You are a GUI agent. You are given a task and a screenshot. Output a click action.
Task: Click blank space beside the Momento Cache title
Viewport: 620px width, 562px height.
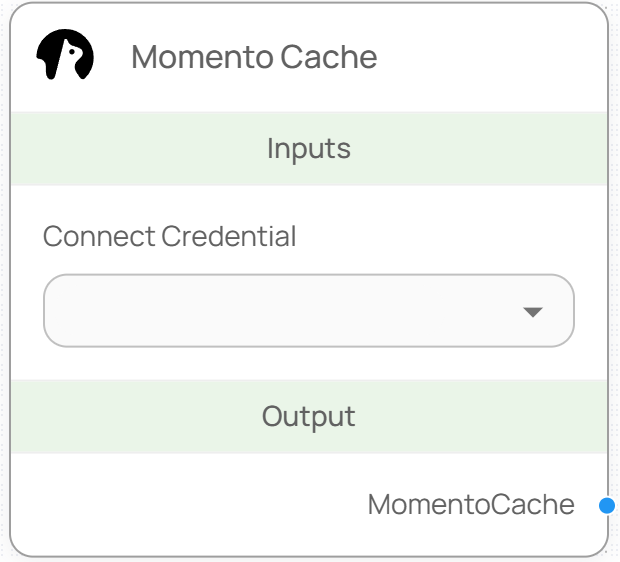[490, 57]
